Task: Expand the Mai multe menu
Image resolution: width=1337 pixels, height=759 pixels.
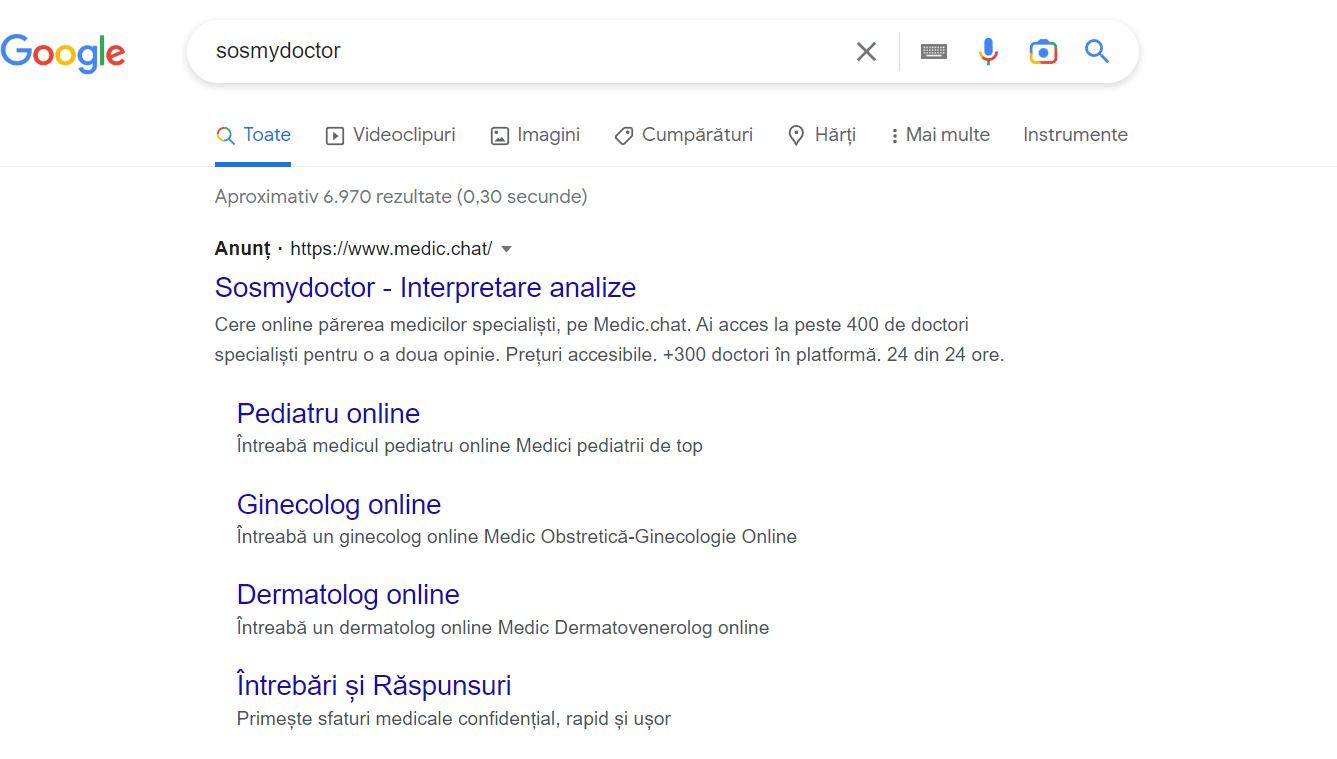Action: coord(940,135)
